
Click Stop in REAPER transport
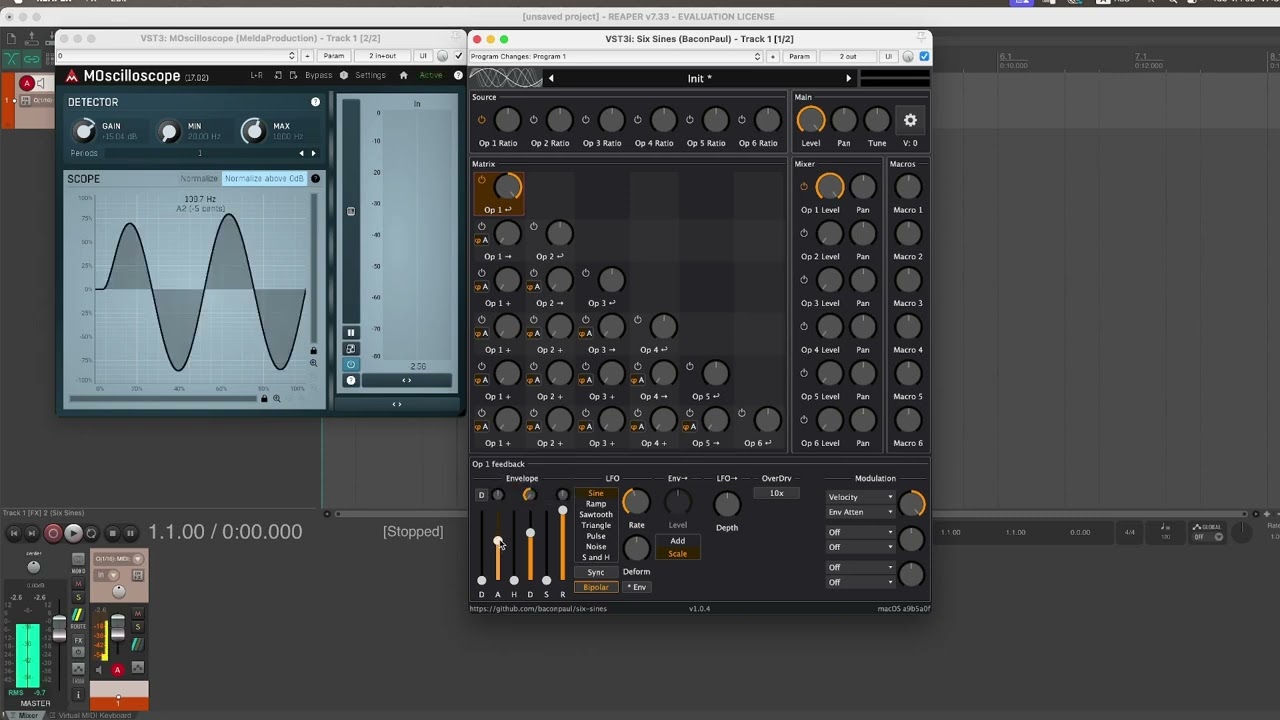tap(112, 533)
